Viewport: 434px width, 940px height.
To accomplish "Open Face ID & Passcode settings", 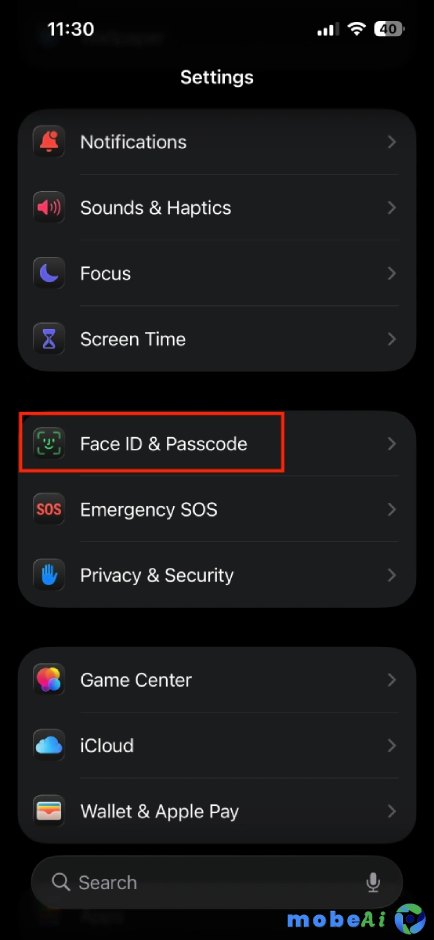I will click(217, 444).
